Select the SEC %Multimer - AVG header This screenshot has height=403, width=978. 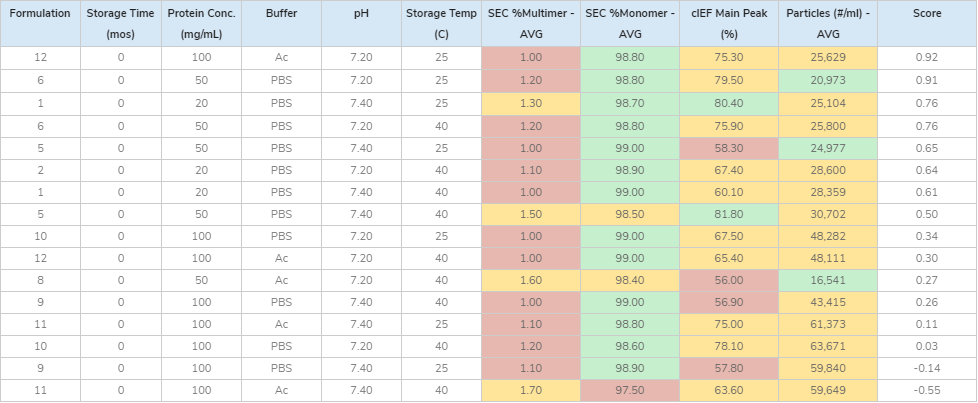(530, 24)
